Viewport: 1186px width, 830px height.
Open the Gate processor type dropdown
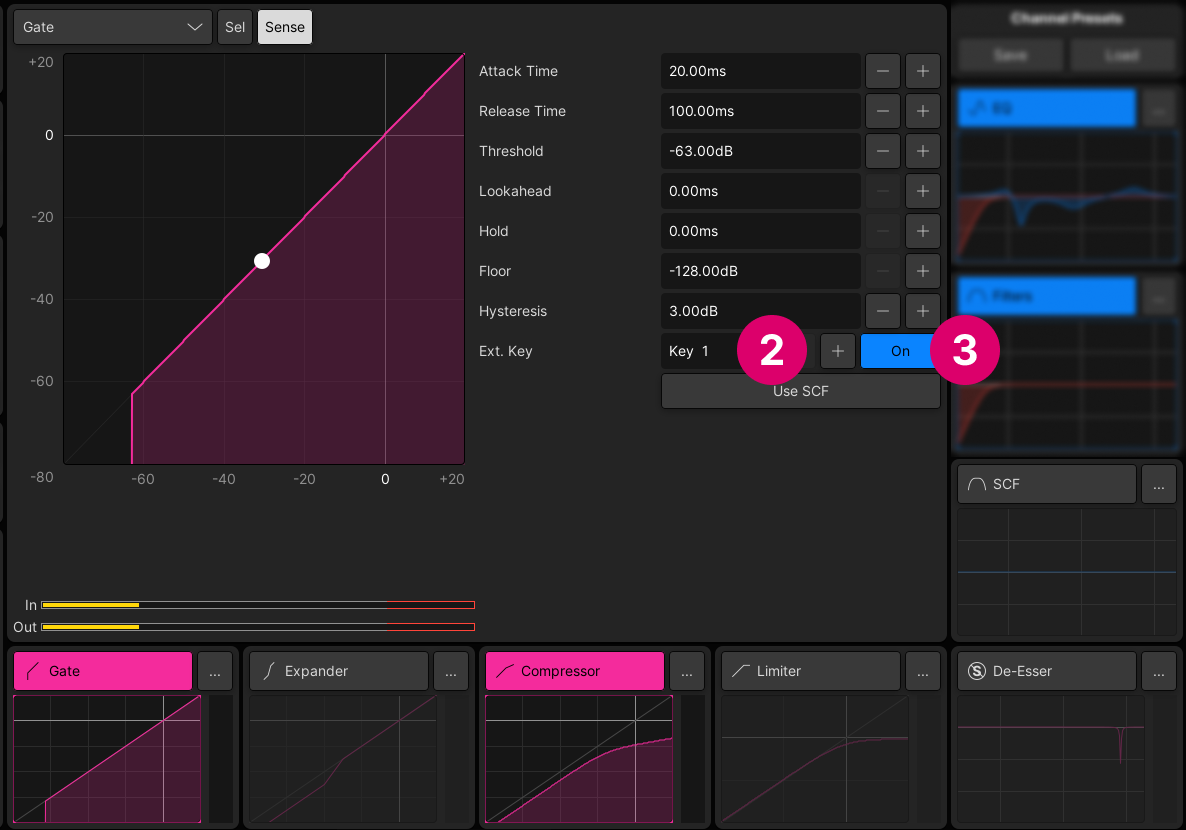[113, 27]
